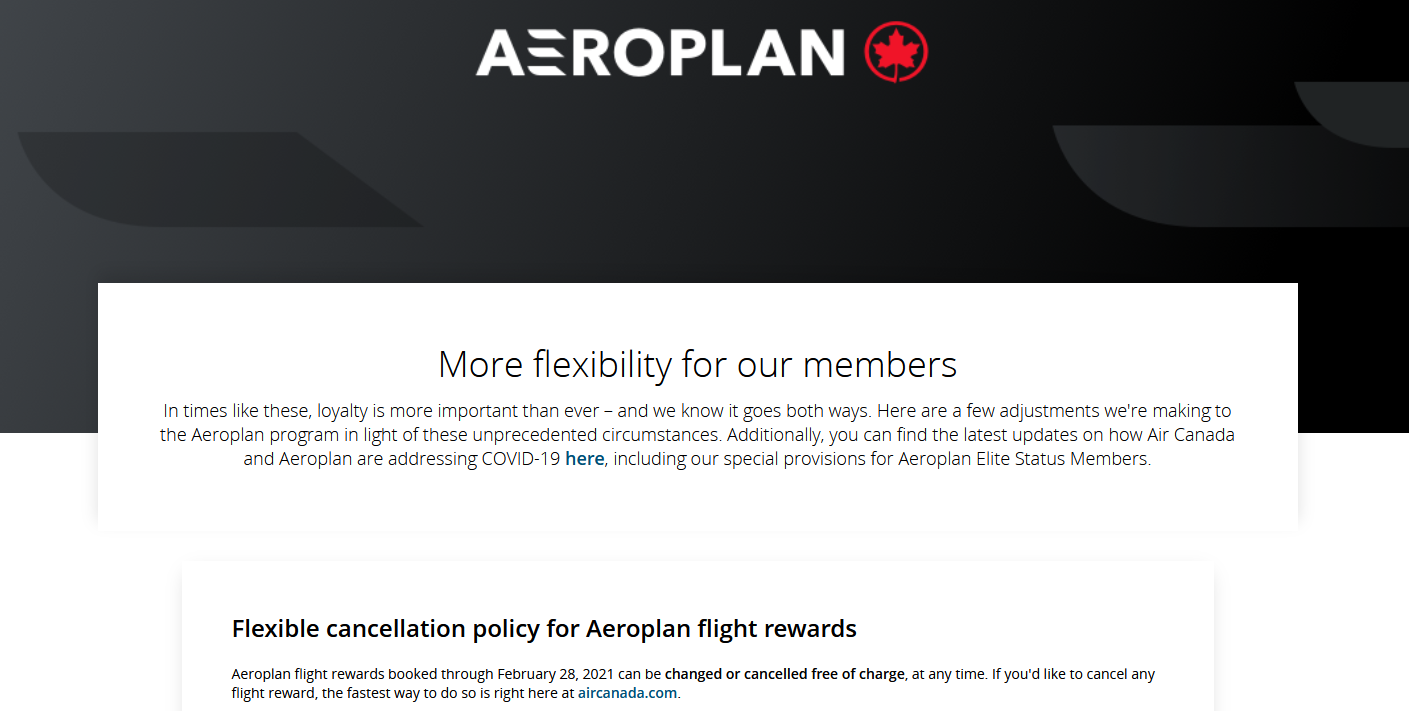Click the red maple leaf roundel icon
1409x711 pixels.
point(896,51)
